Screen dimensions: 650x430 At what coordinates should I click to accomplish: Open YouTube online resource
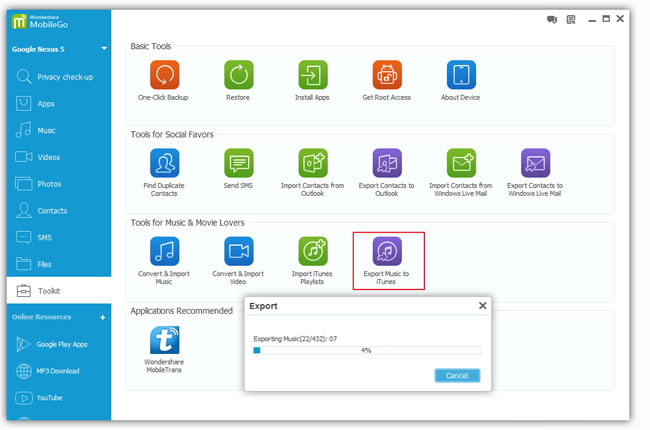pyautogui.click(x=59, y=398)
